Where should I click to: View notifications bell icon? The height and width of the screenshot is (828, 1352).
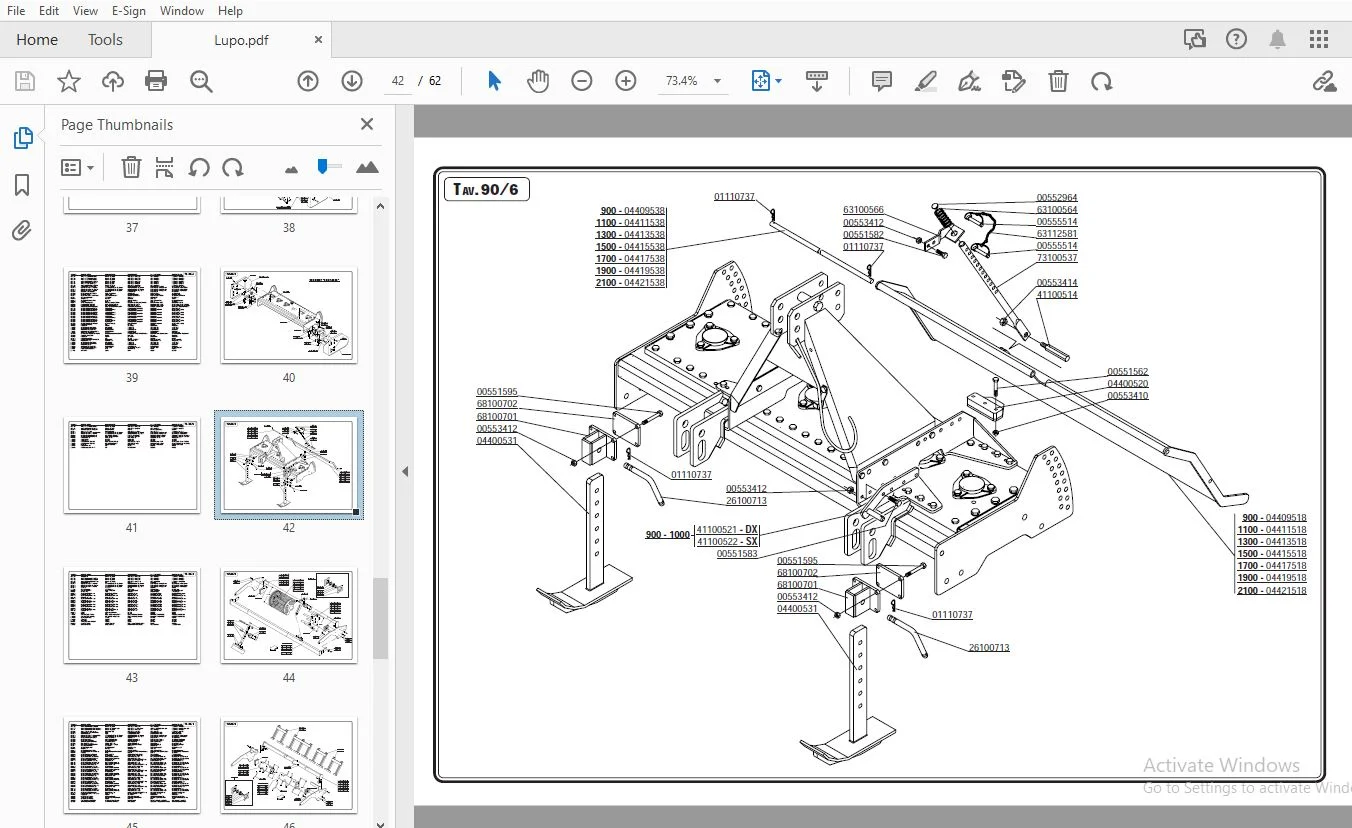1277,39
